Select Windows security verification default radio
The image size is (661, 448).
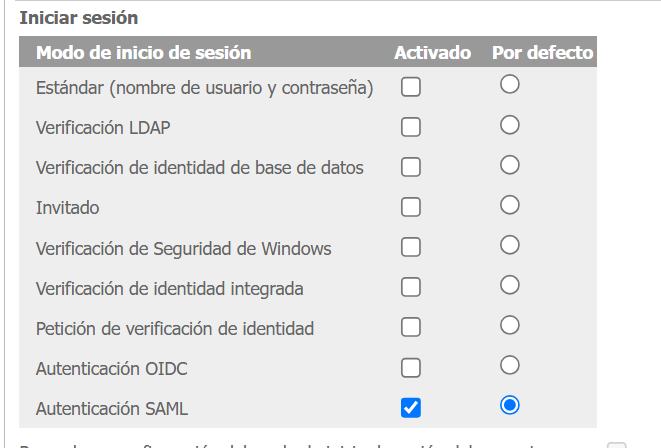click(510, 245)
